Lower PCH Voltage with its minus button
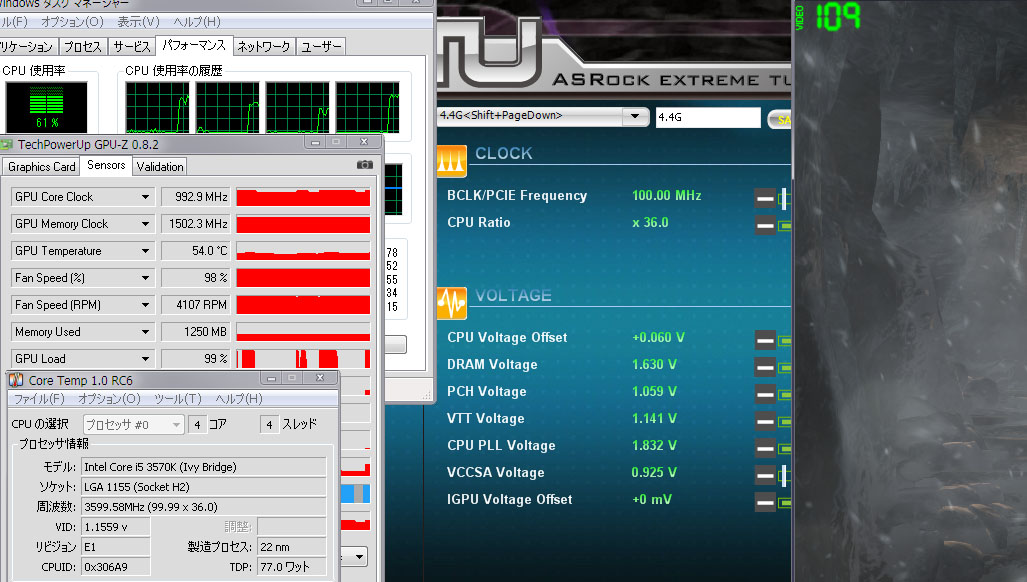 pyautogui.click(x=764, y=394)
